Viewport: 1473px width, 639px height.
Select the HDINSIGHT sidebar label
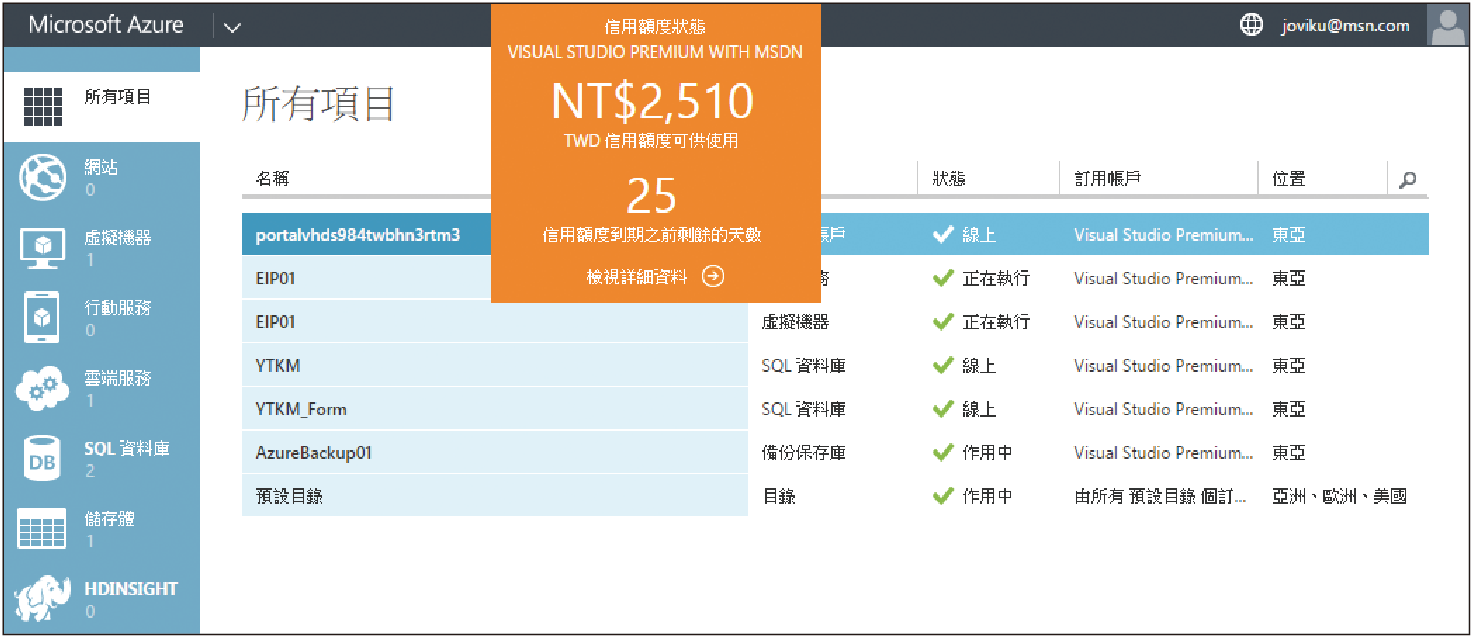pos(131,589)
